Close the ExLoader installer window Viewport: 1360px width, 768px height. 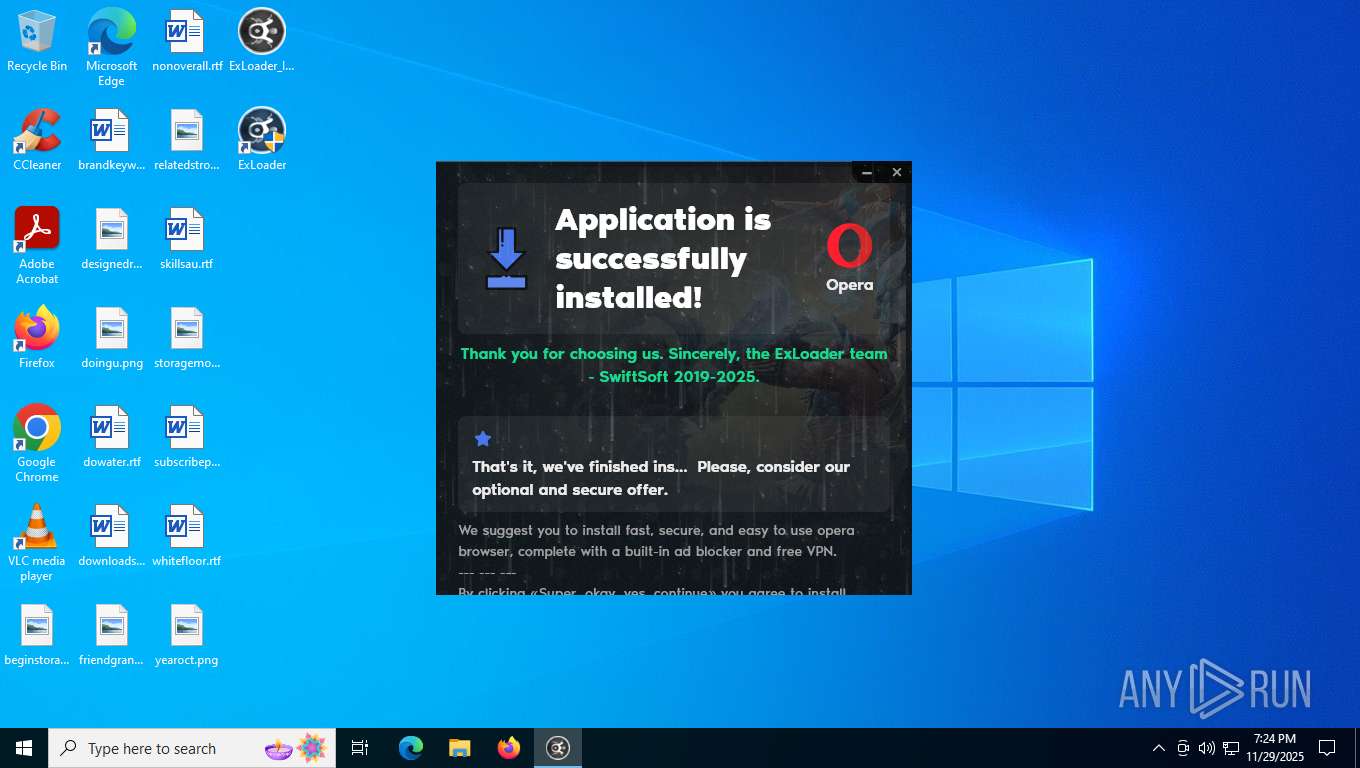tap(897, 172)
